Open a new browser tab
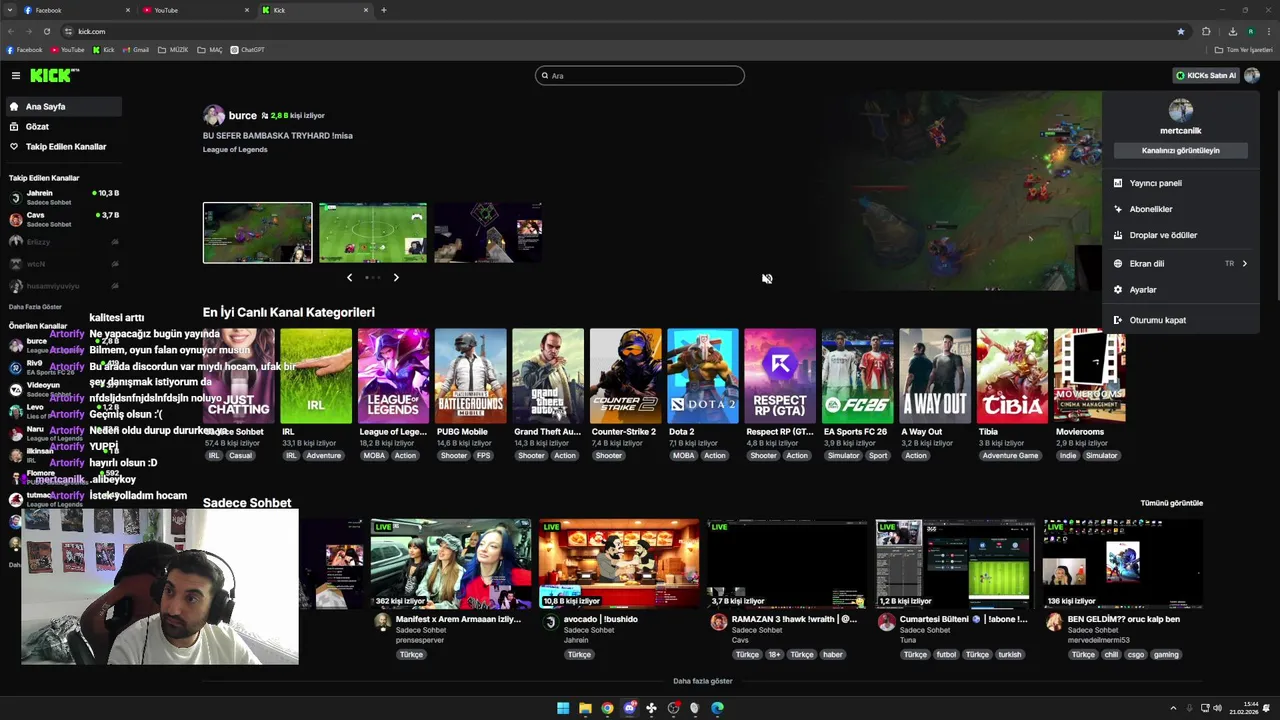 pos(383,10)
